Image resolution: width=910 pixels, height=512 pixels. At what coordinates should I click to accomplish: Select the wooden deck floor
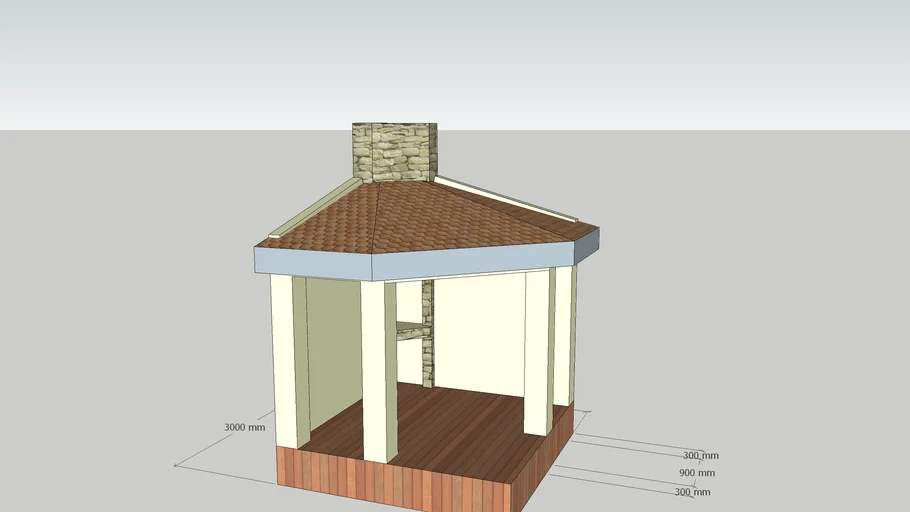click(450, 430)
